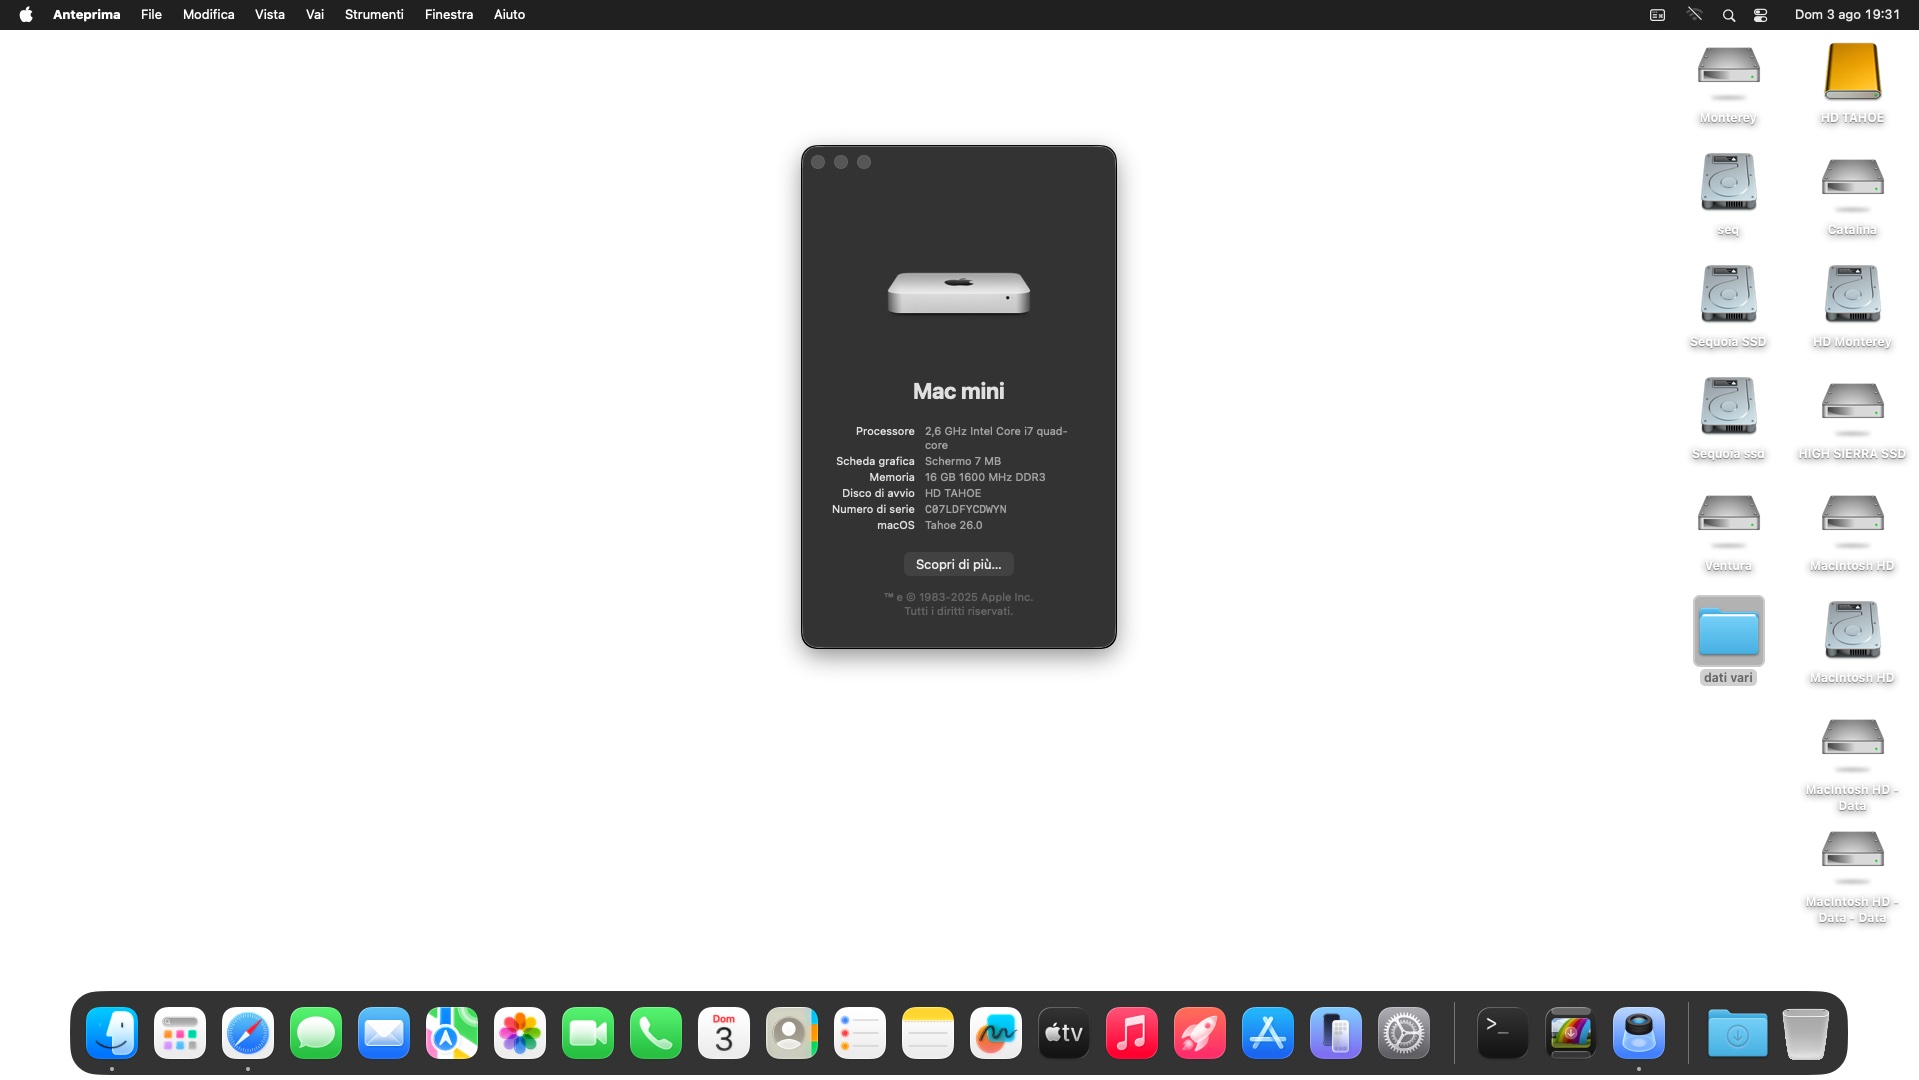Select the Monterey drive on the desktop

pos(1728,73)
